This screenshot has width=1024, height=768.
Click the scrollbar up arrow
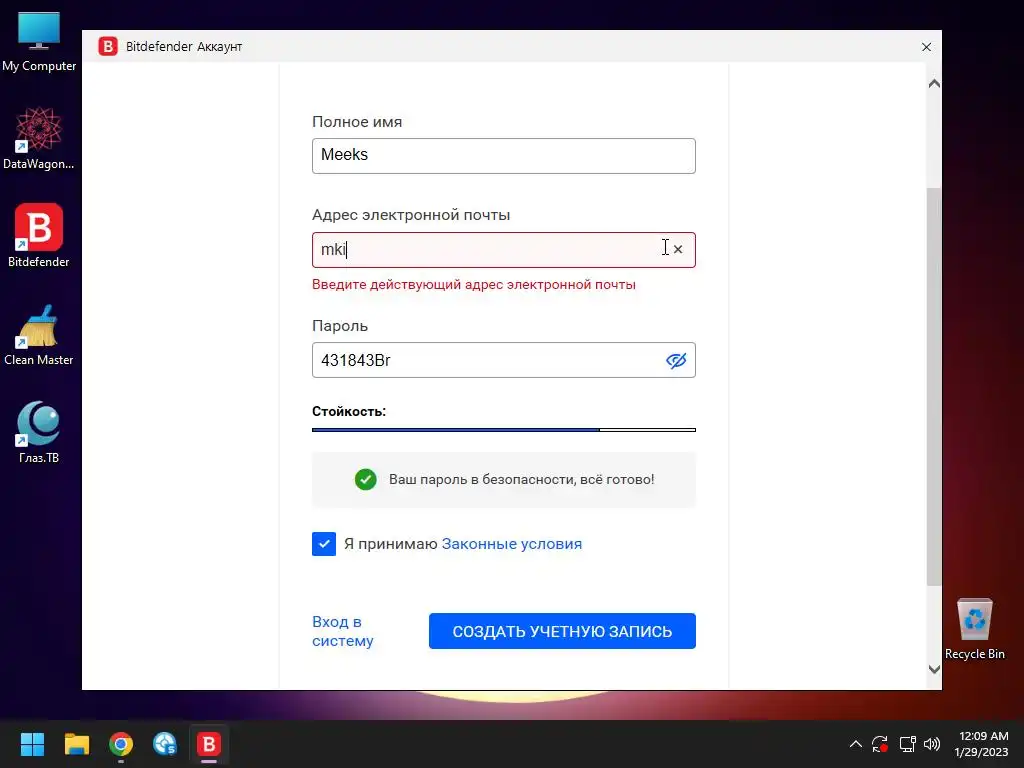pos(934,84)
